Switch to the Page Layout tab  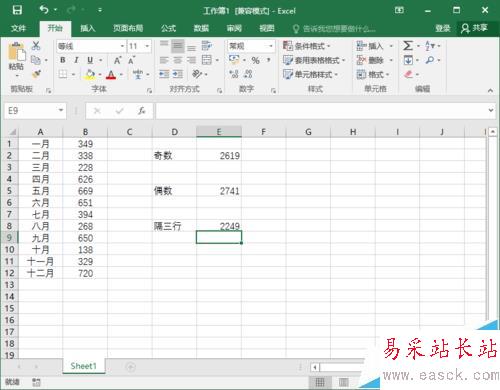[128, 28]
